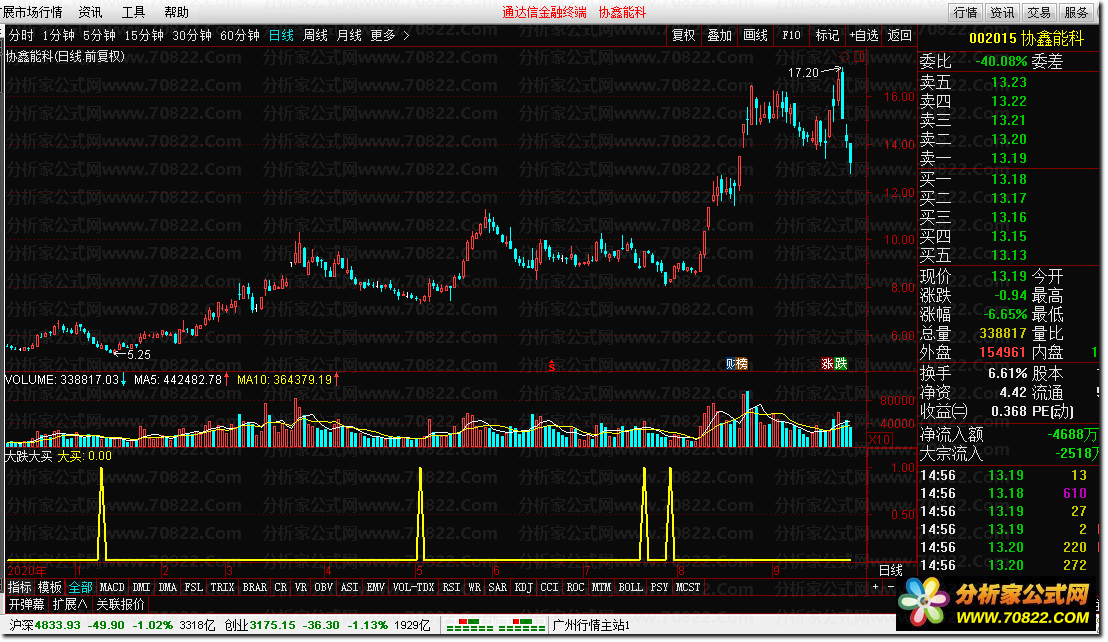Click the red S marker on chart

pyautogui.click(x=552, y=366)
